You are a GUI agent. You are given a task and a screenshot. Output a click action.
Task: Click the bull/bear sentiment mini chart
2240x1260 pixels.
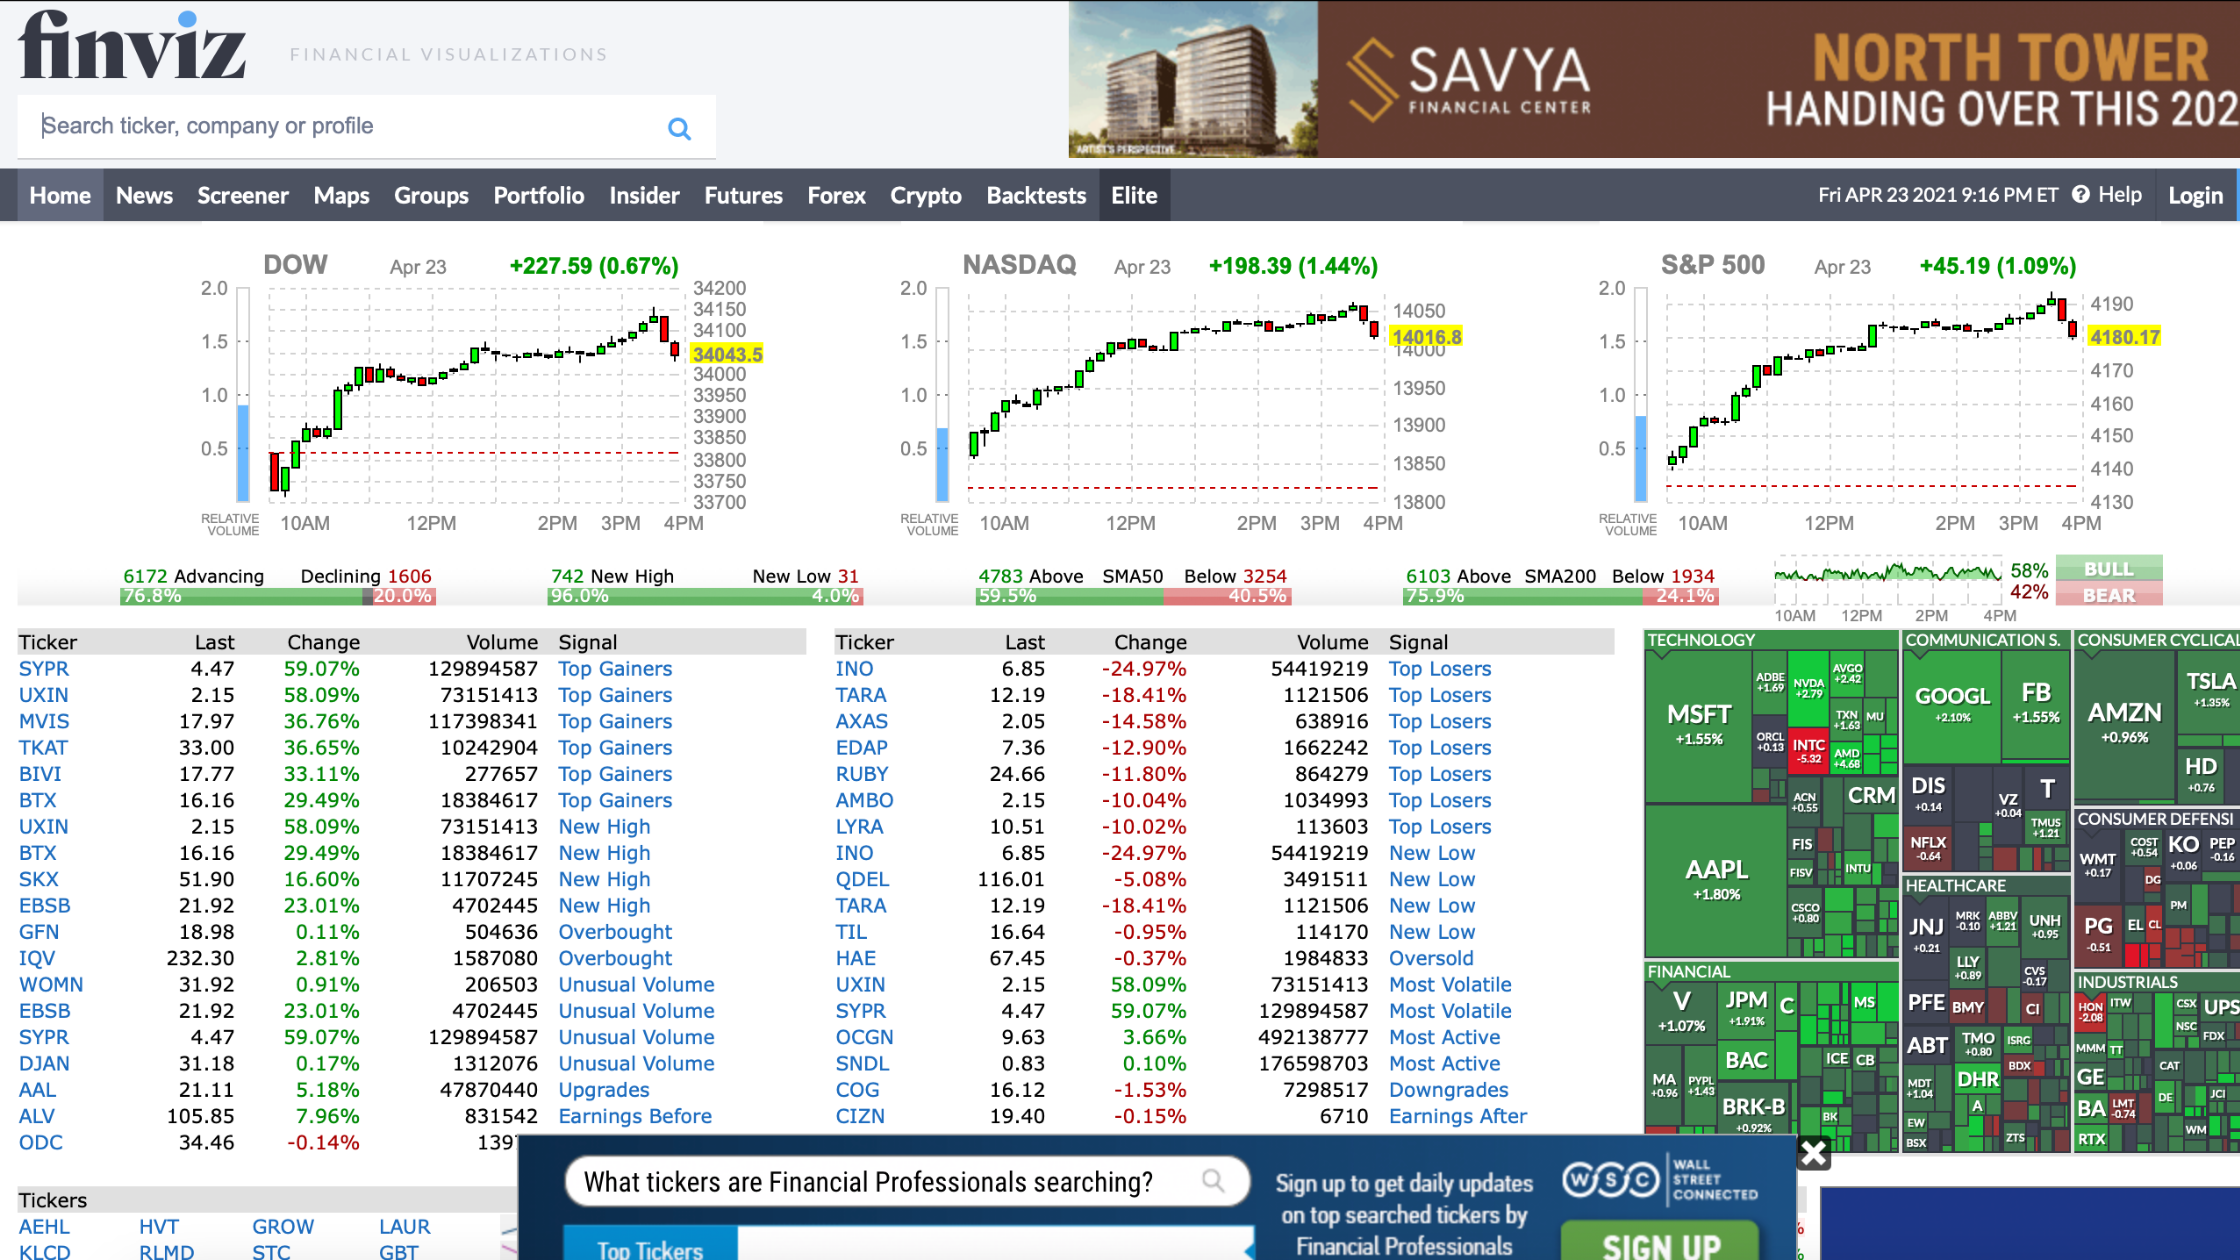[1888, 580]
